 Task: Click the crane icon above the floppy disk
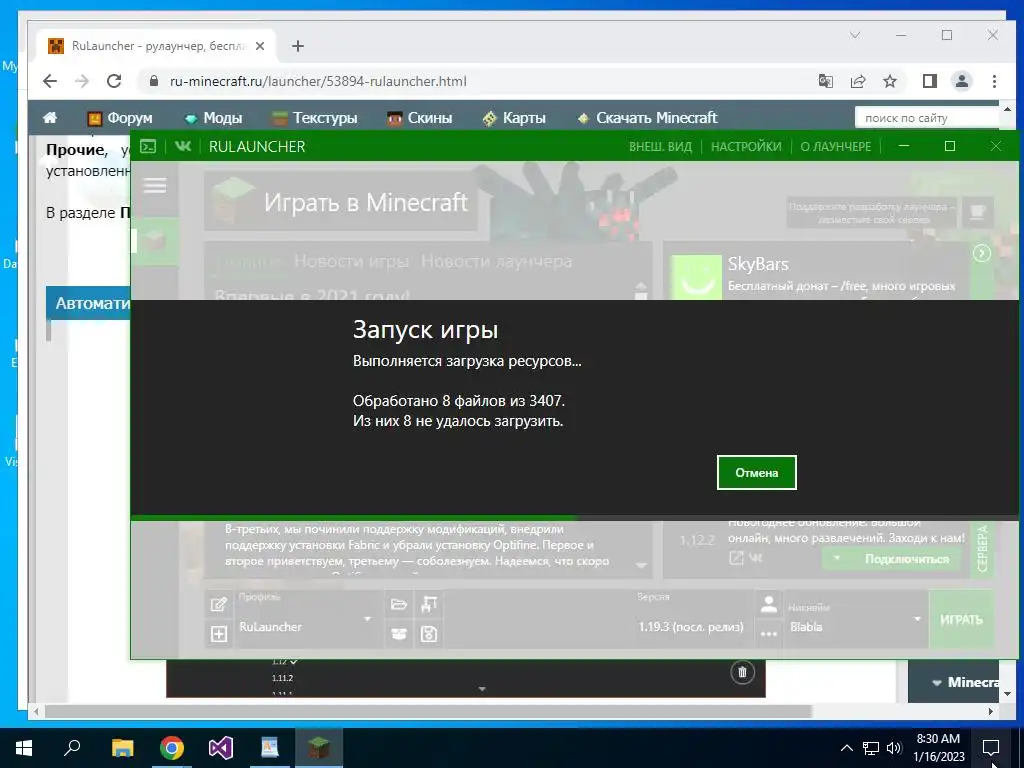click(428, 605)
